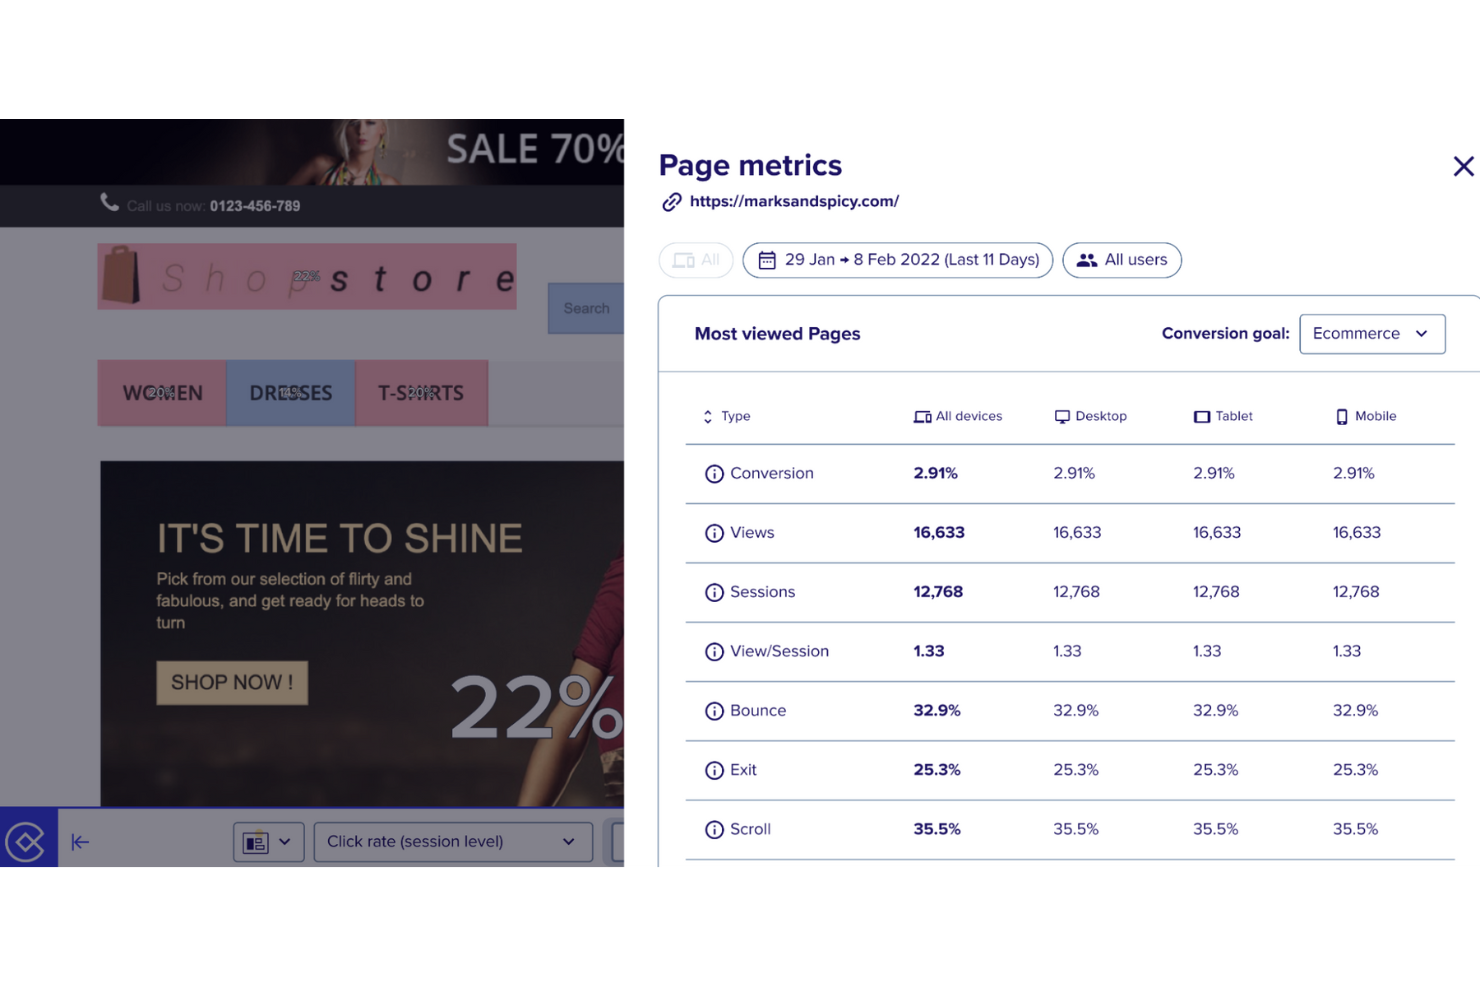
Task: Open the date range picker button
Action: click(897, 260)
